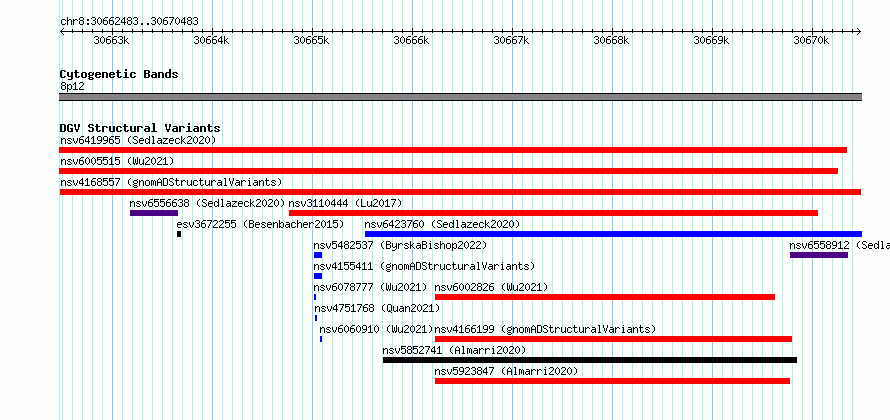Select the small blue nsv5482537 block
Image resolution: width=890 pixels, height=420 pixels.
(x=318, y=255)
